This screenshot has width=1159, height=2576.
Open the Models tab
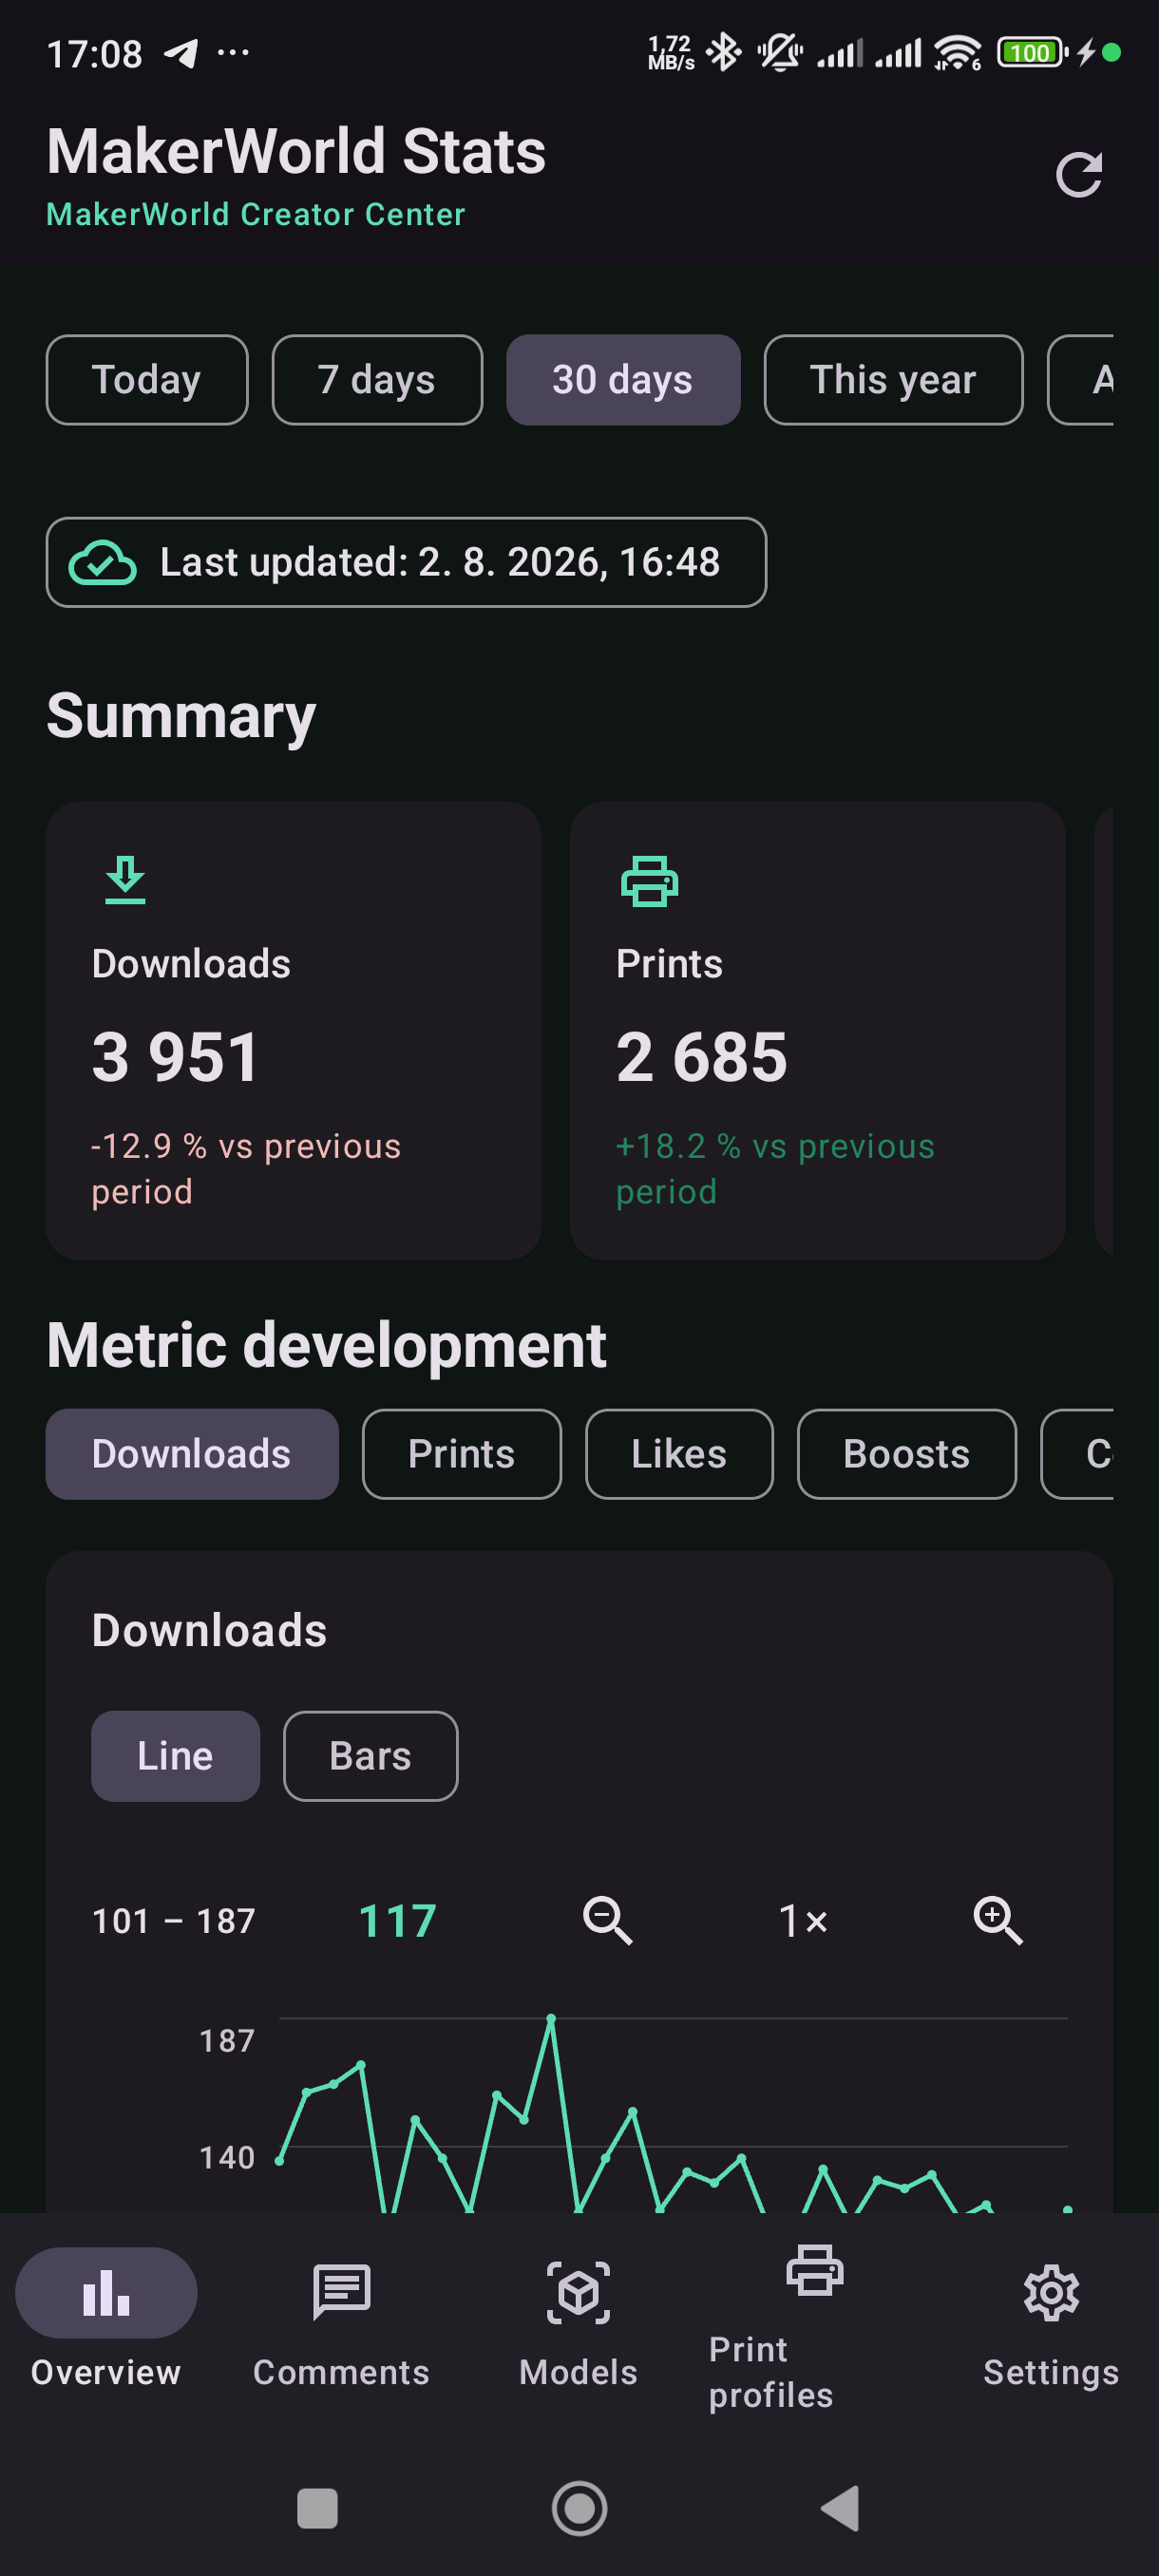[578, 2325]
